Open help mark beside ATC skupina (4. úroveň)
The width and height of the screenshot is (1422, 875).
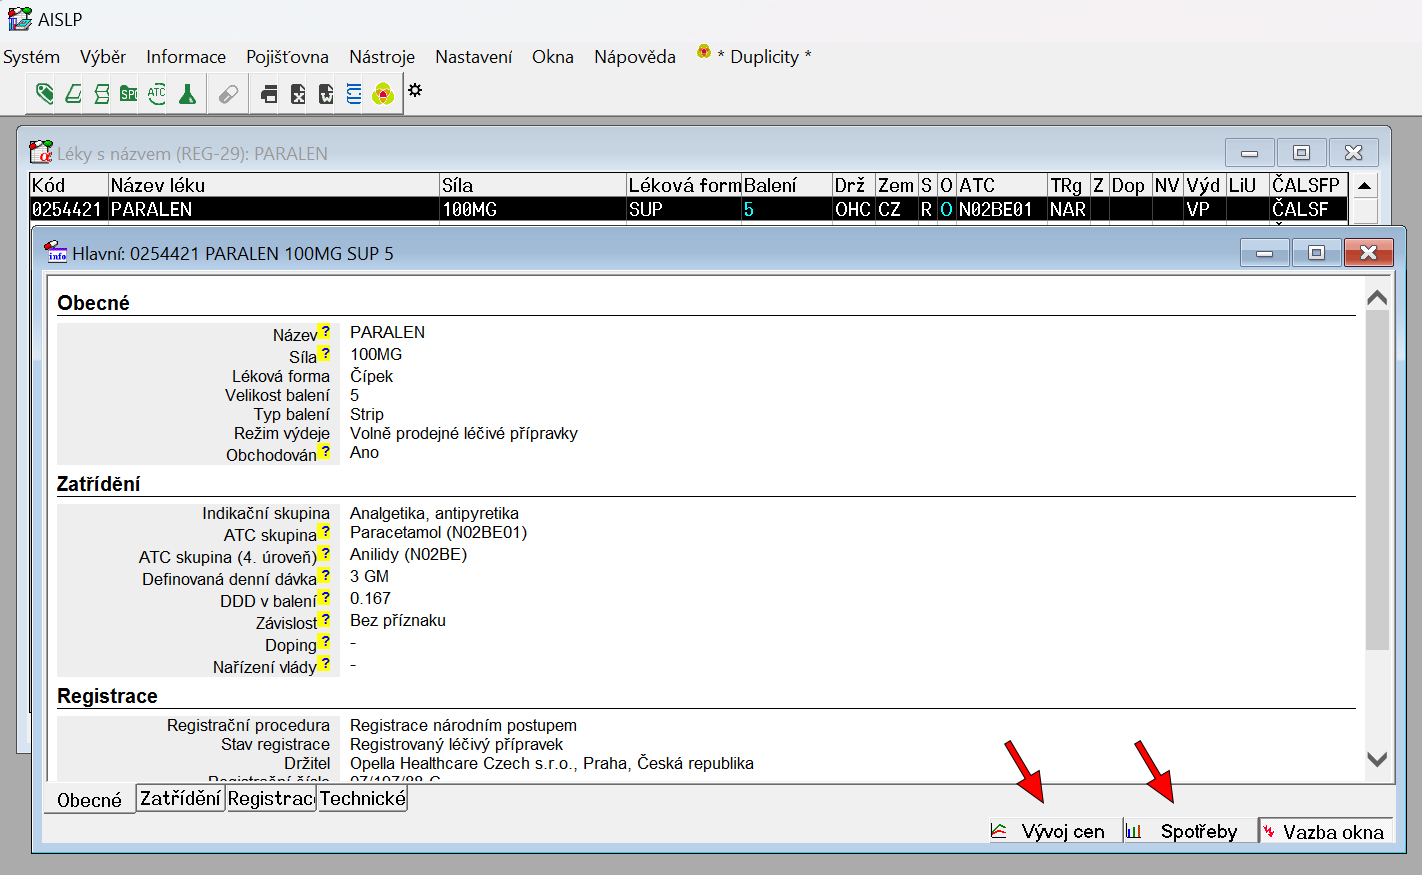point(324,554)
